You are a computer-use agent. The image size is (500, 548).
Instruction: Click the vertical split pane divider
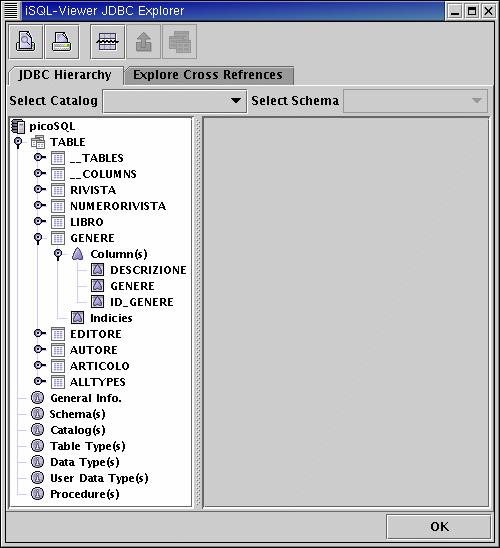click(198, 312)
